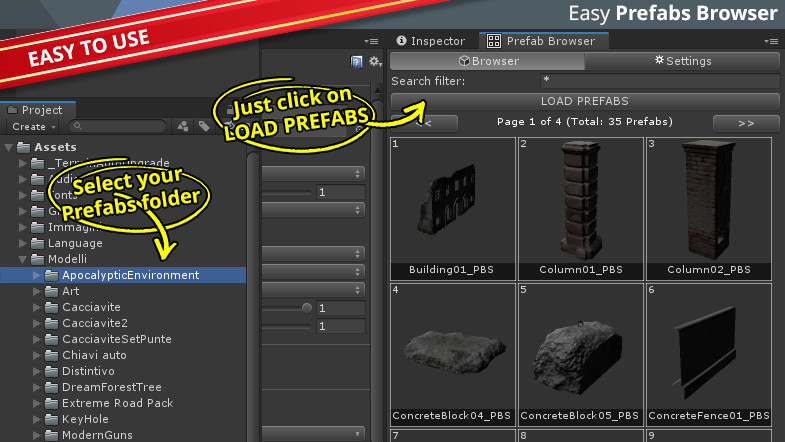
Task: Switch to the Inspector tab
Action: 431,41
